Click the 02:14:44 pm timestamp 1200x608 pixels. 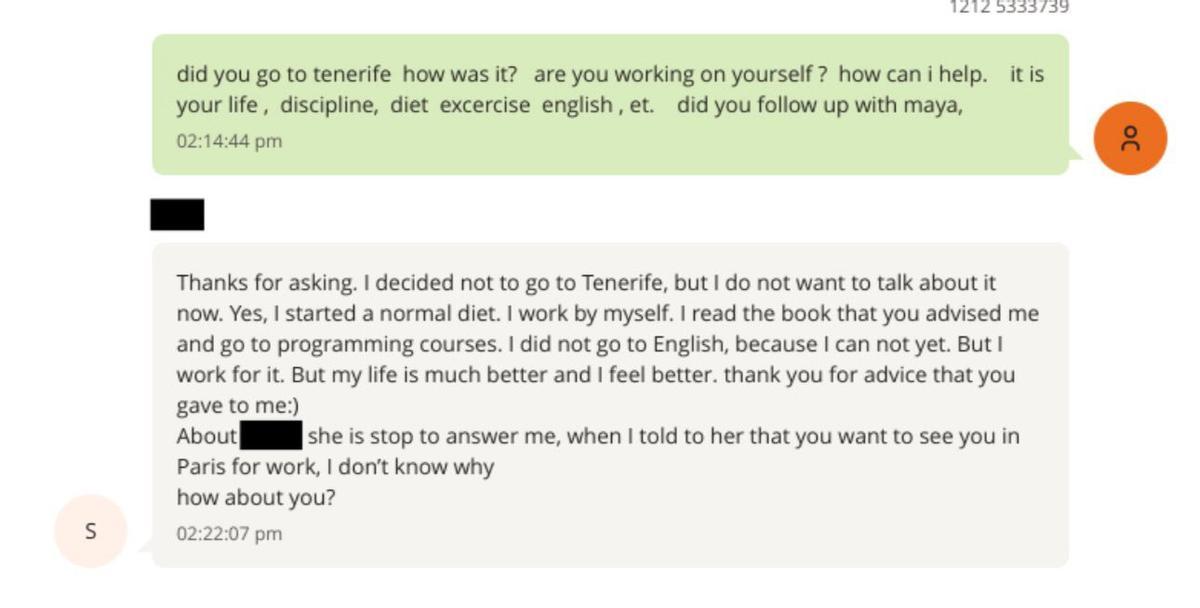coord(229,141)
